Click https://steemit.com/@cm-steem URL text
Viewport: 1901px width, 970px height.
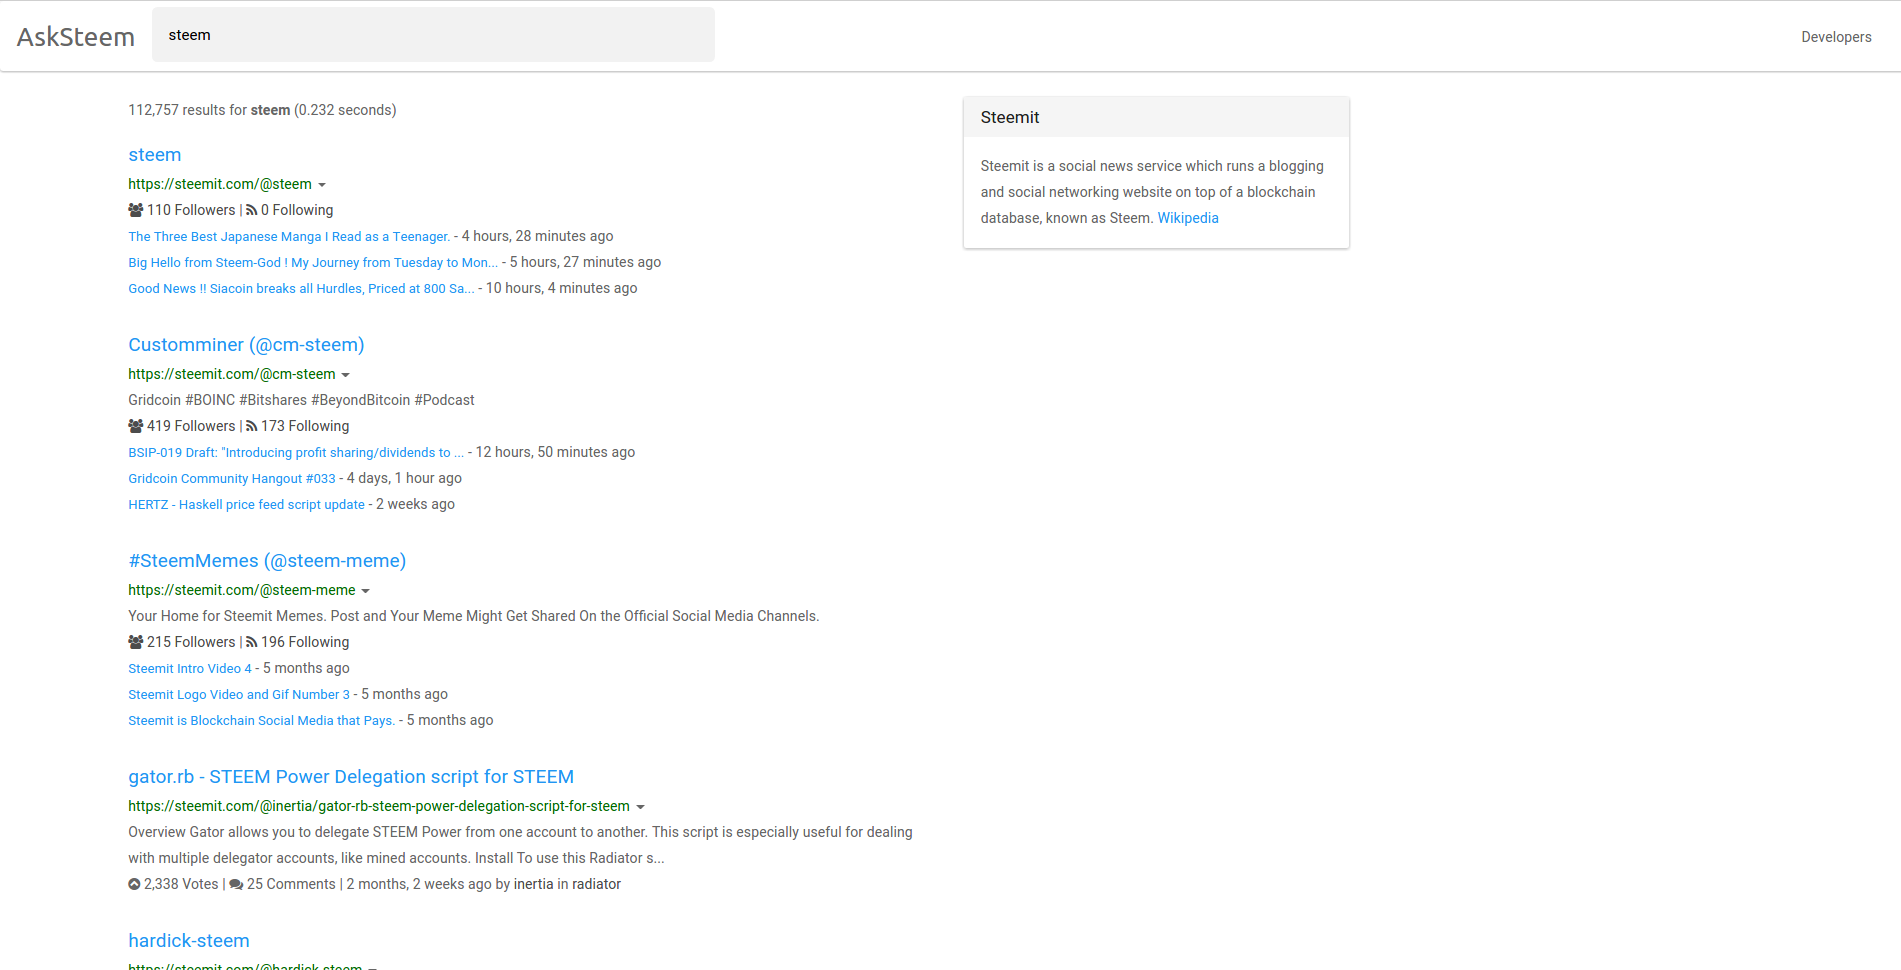pos(232,374)
